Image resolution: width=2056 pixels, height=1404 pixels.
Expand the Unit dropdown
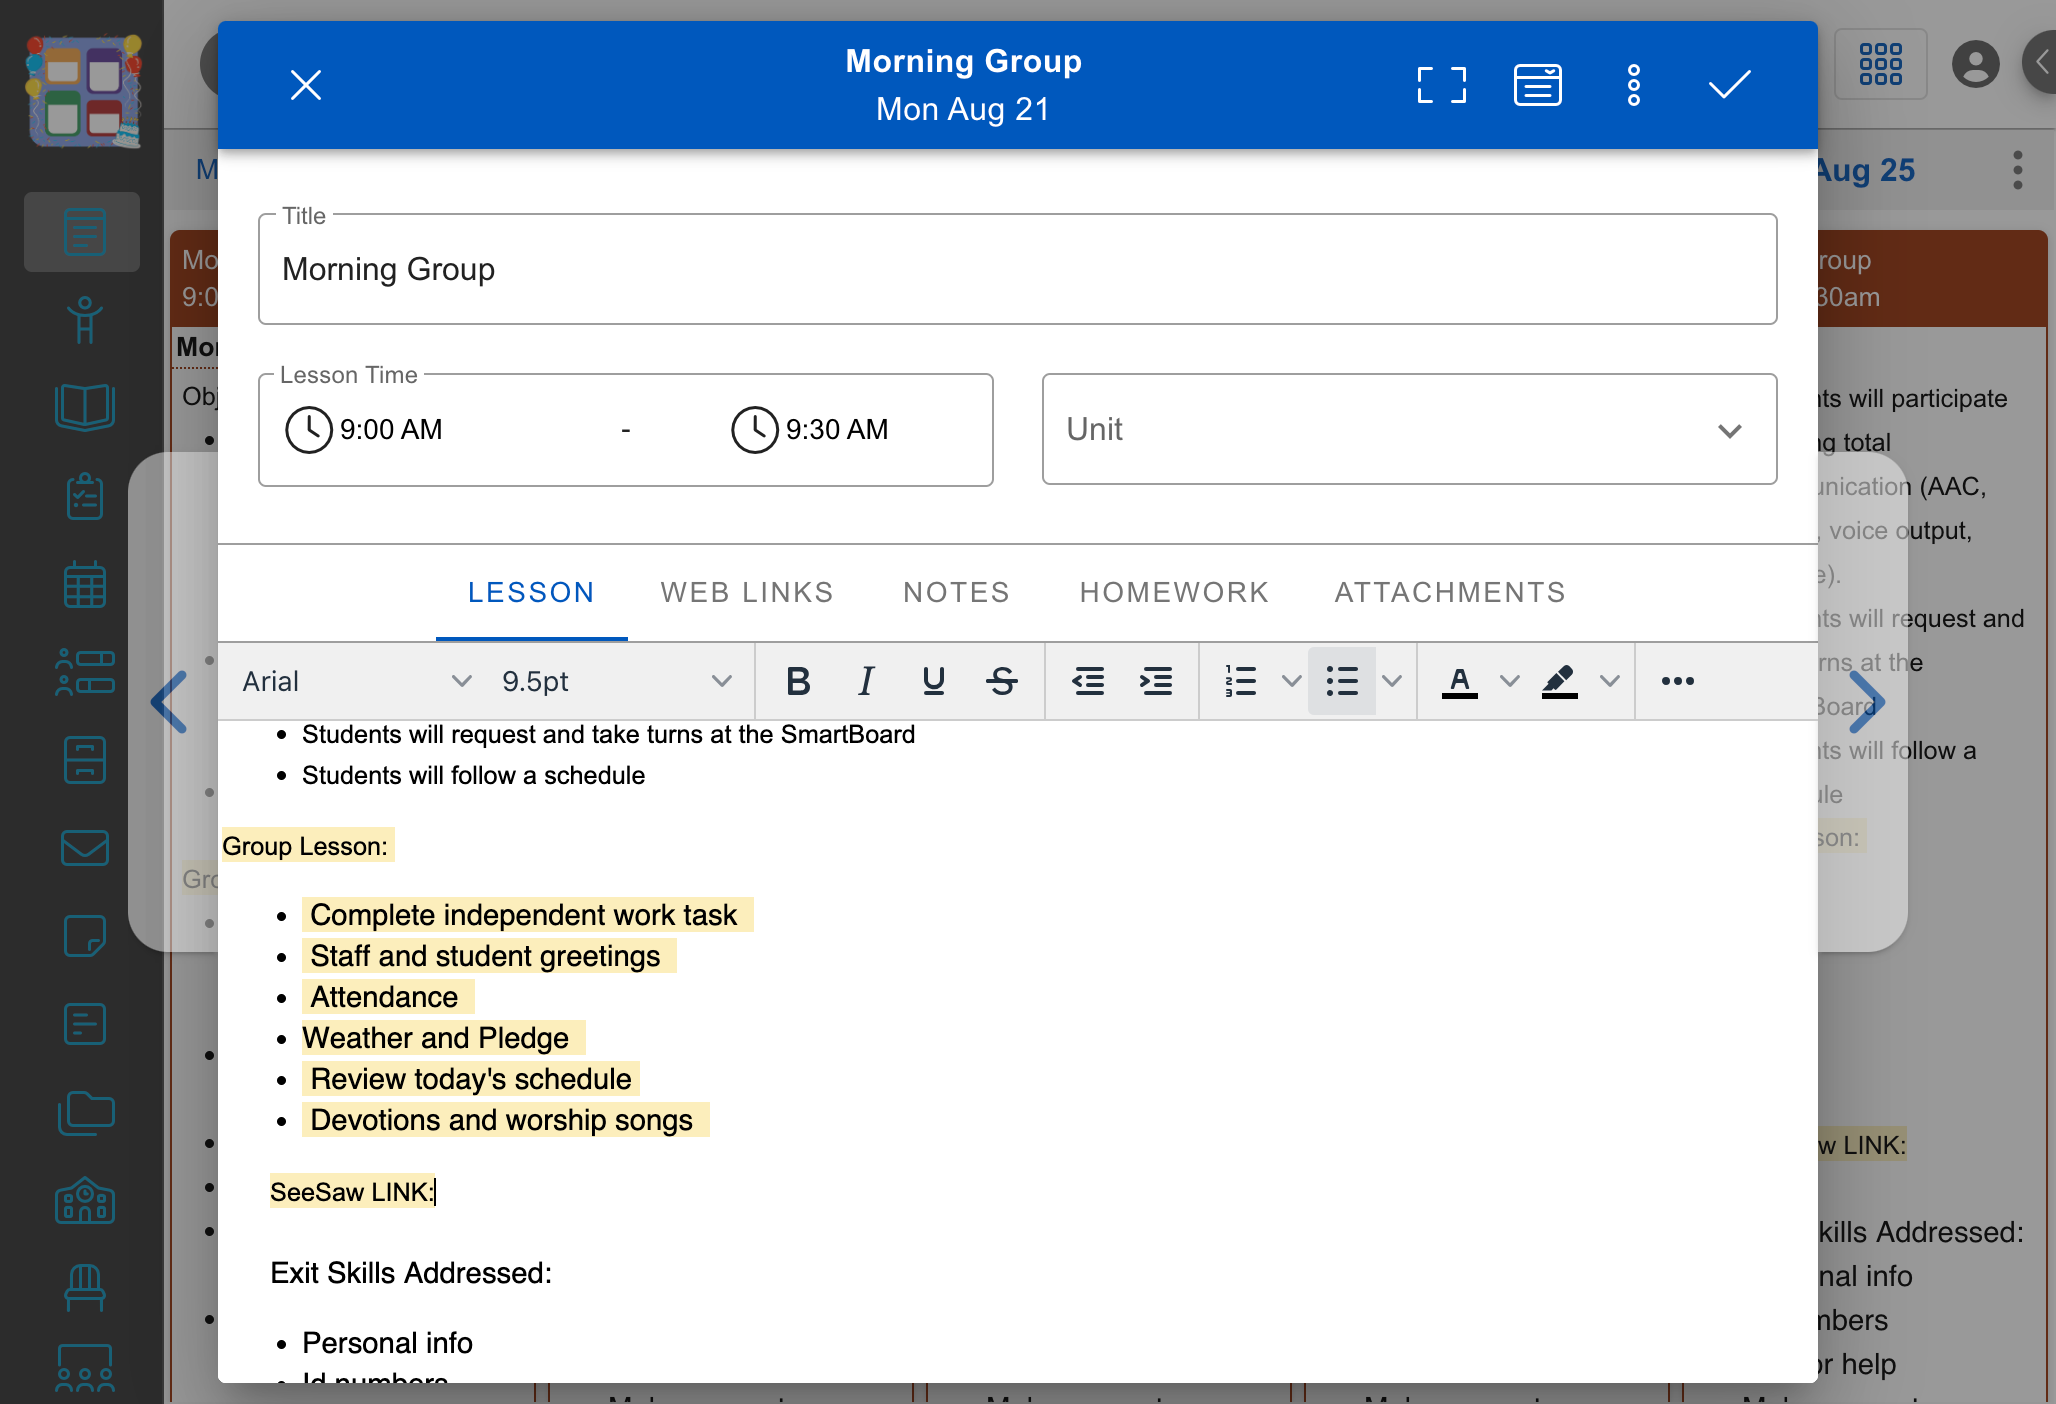1409,429
